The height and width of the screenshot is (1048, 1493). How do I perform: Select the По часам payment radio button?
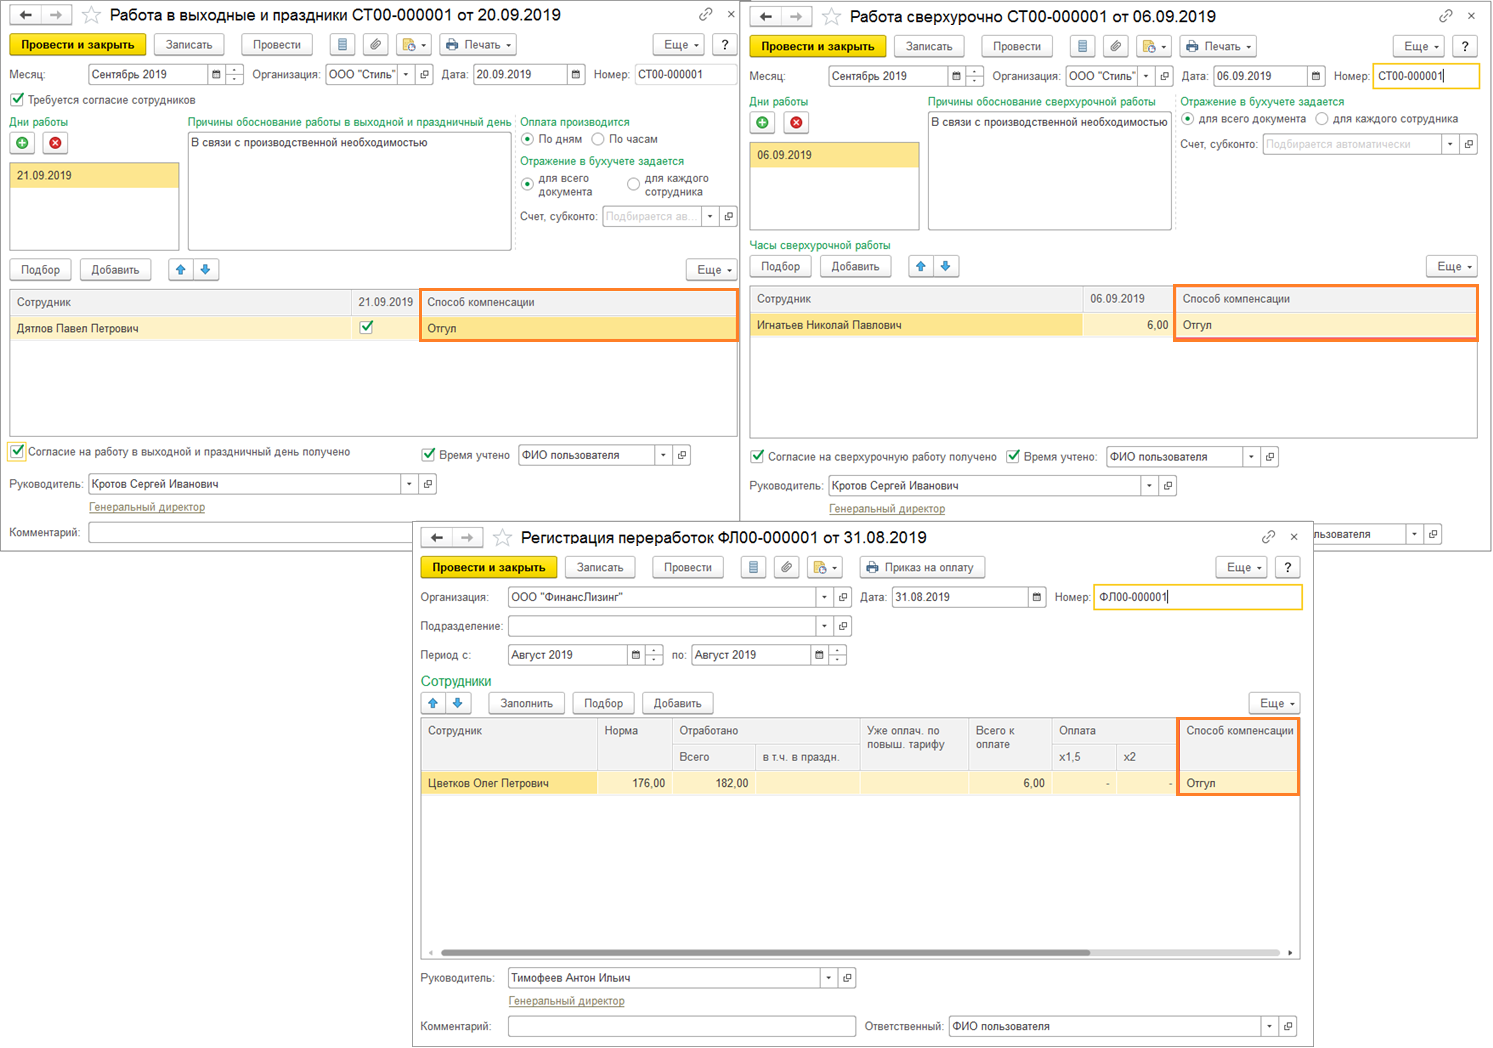point(598,139)
